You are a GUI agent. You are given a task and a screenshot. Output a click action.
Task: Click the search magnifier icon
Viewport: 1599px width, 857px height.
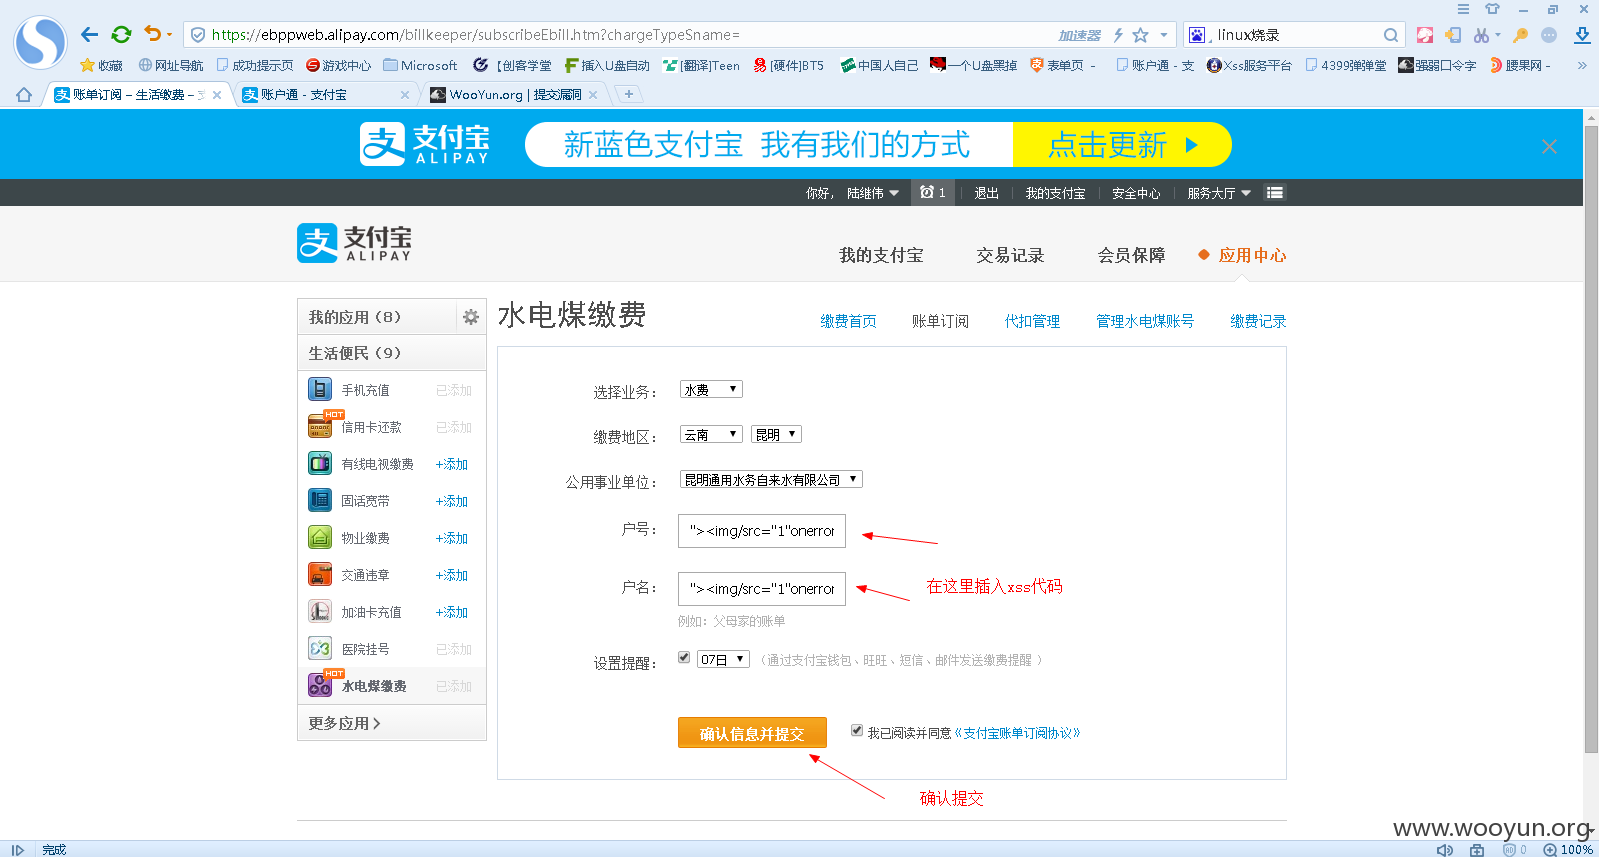coord(1391,35)
